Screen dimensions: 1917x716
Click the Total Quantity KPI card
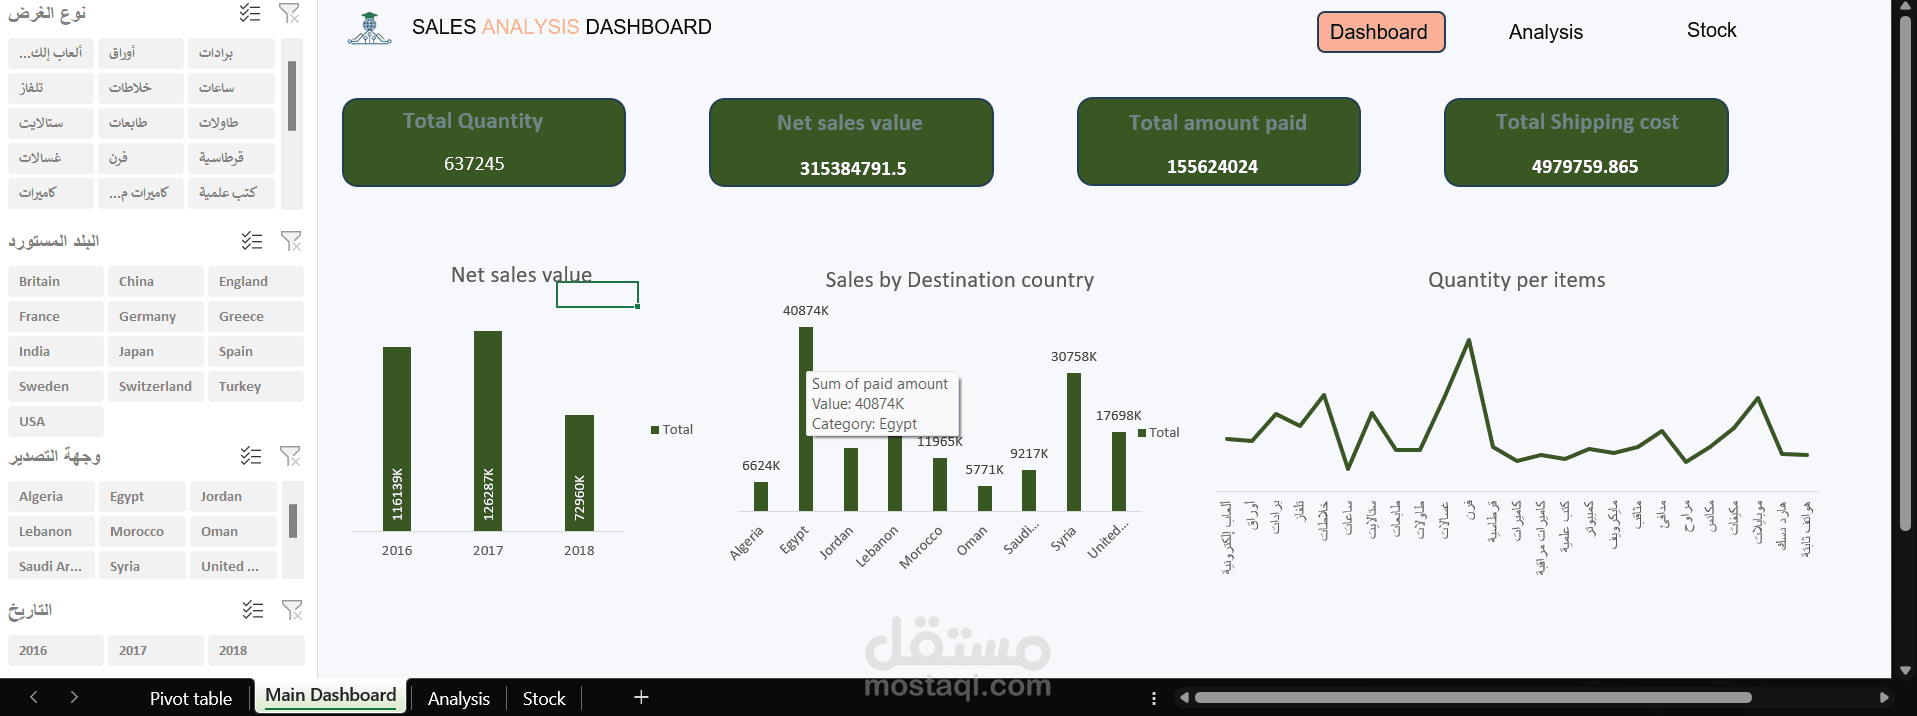484,142
